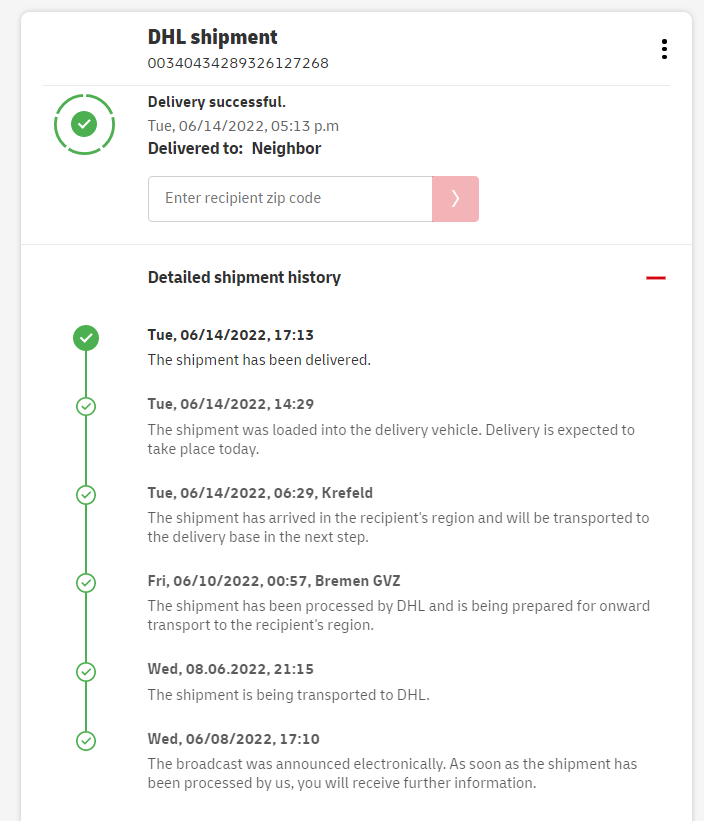Screen dimensions: 704x821
Task: Select tracking number 00340434289326127268
Action: (238, 63)
